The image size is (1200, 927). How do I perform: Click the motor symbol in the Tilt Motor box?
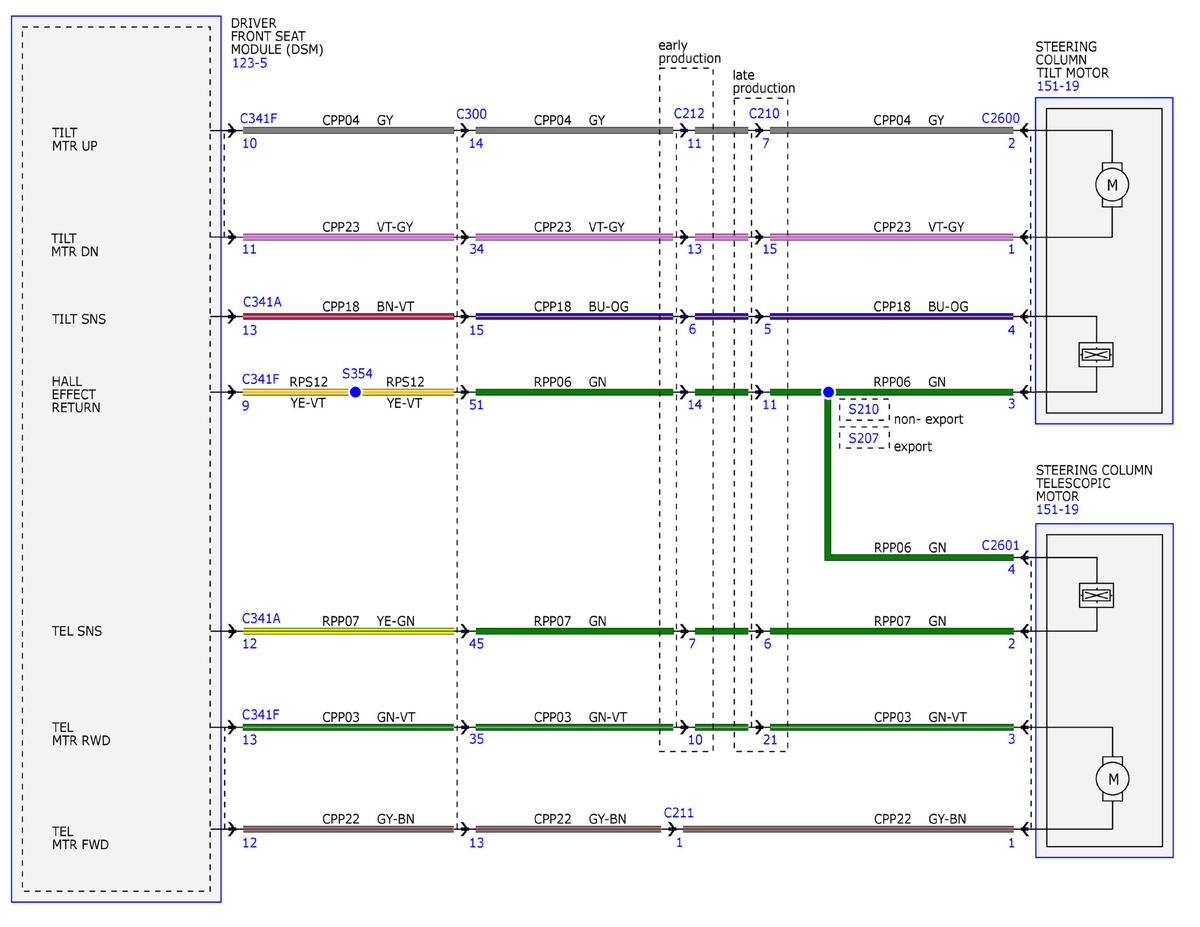click(1112, 184)
